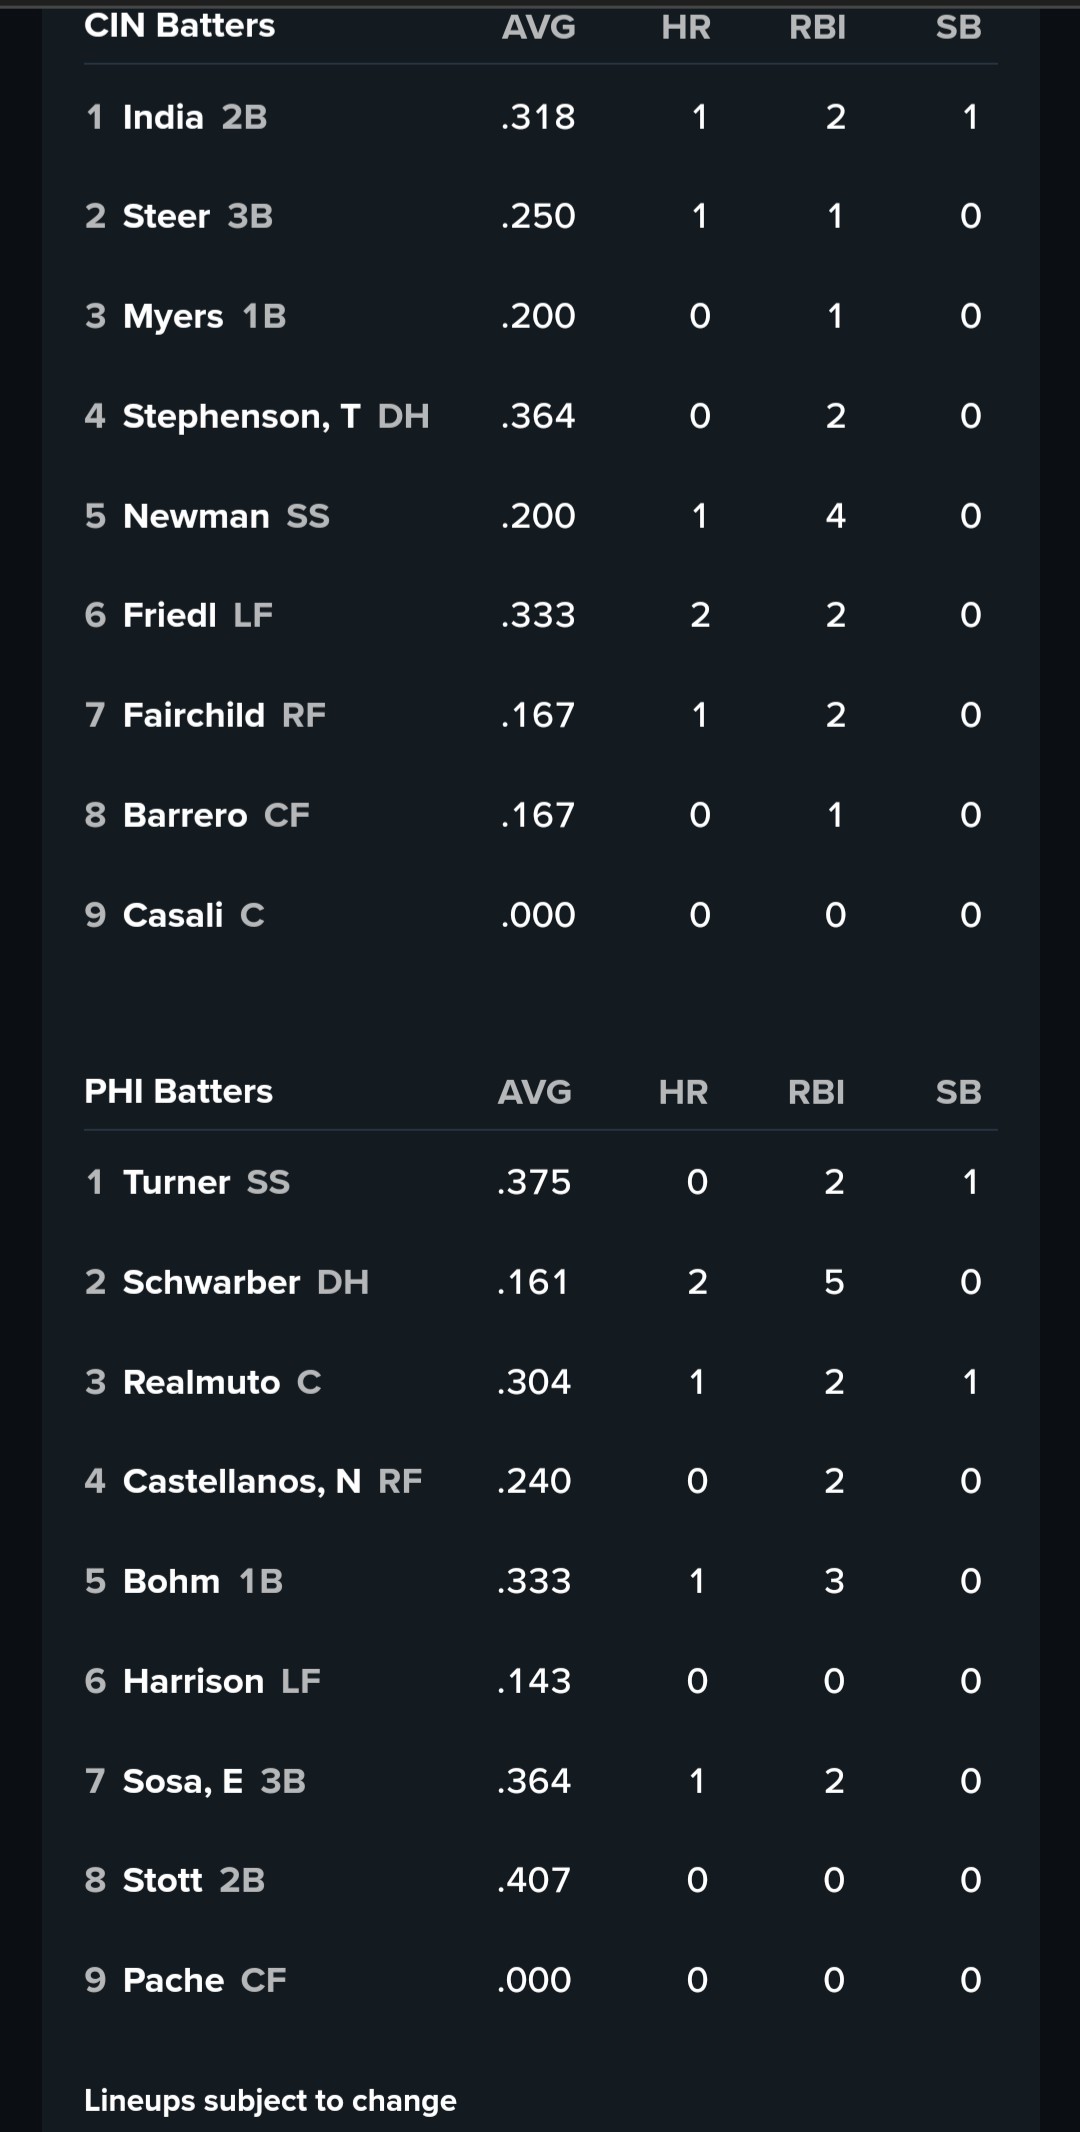
Task: Select Friedl in the lineup
Action: pos(169,615)
